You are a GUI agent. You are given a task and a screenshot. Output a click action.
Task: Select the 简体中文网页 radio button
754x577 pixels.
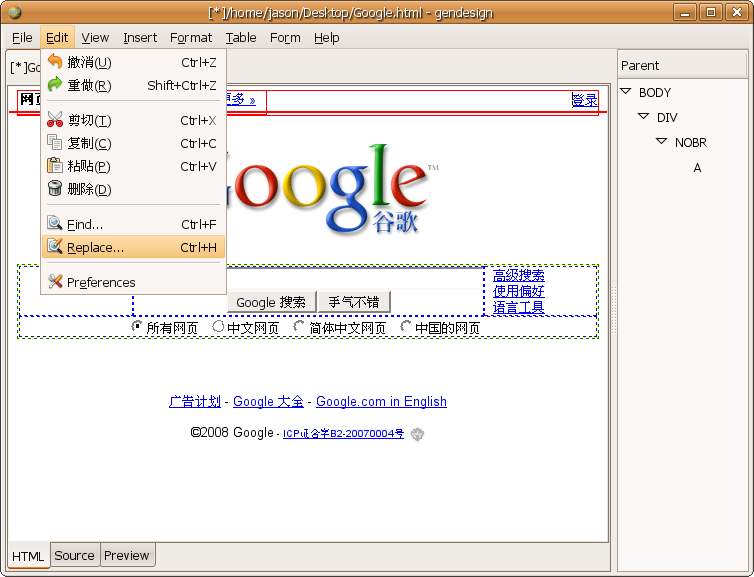click(299, 326)
